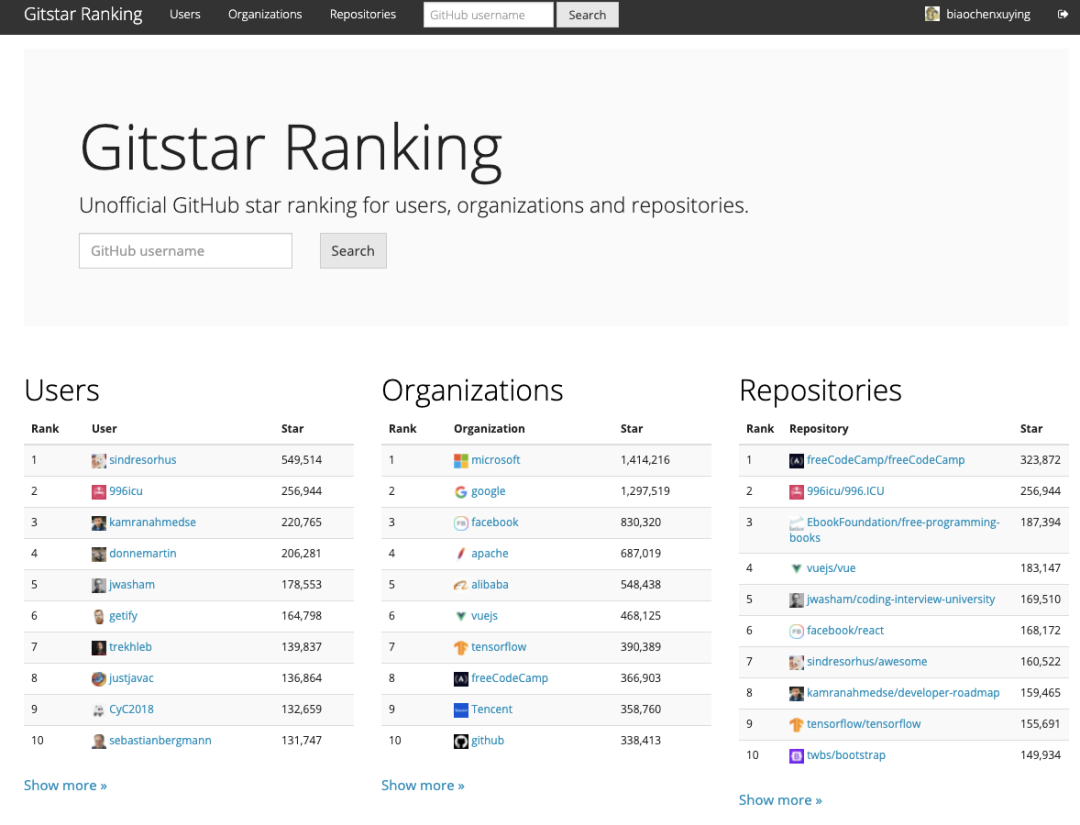Click the vuejs organization logo icon
Screen dimensions: 1080x825
(461, 616)
